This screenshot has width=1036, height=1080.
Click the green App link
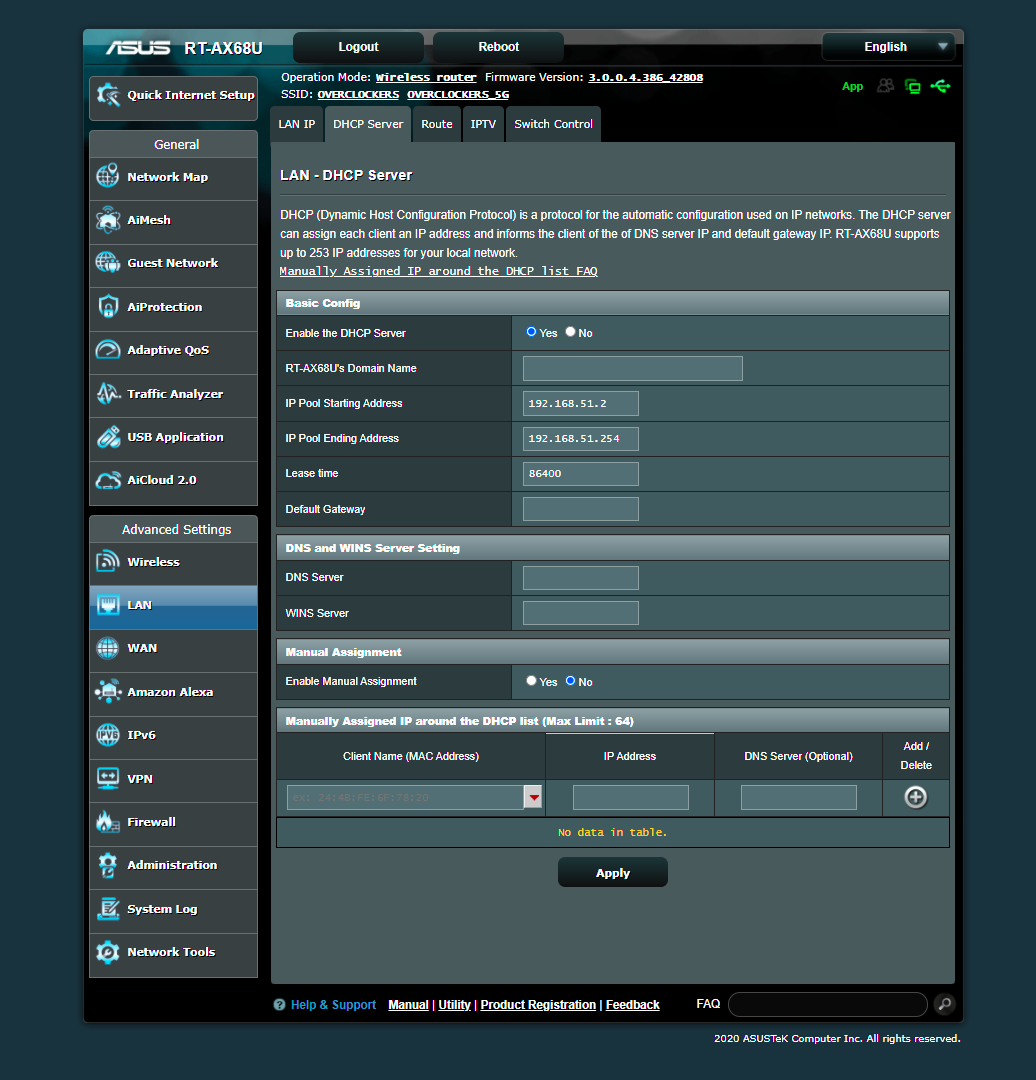tap(852, 87)
